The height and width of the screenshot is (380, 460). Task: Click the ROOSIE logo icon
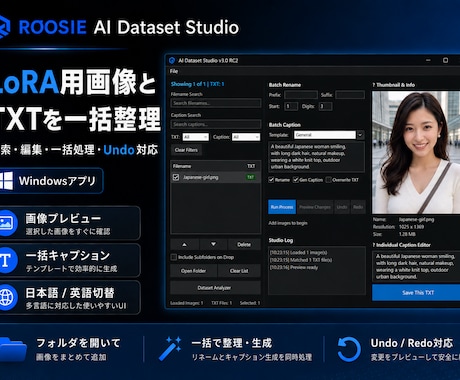click(5, 27)
